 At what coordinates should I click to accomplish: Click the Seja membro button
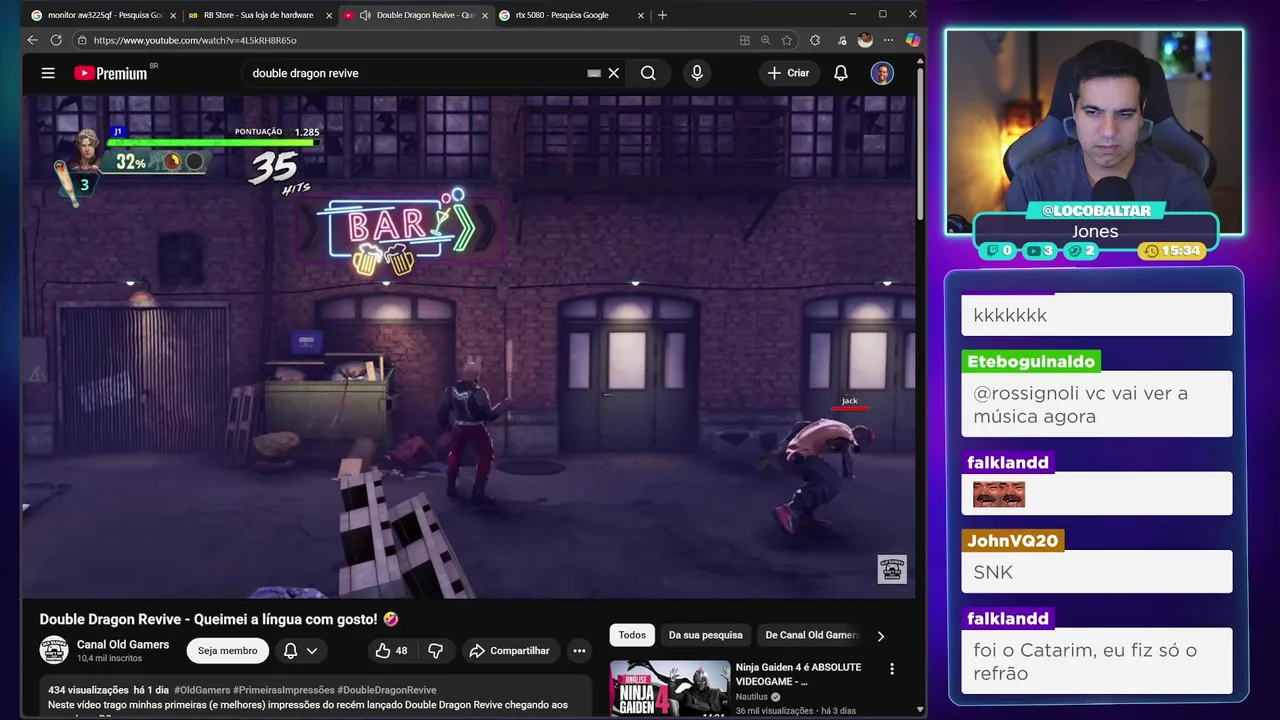point(228,650)
